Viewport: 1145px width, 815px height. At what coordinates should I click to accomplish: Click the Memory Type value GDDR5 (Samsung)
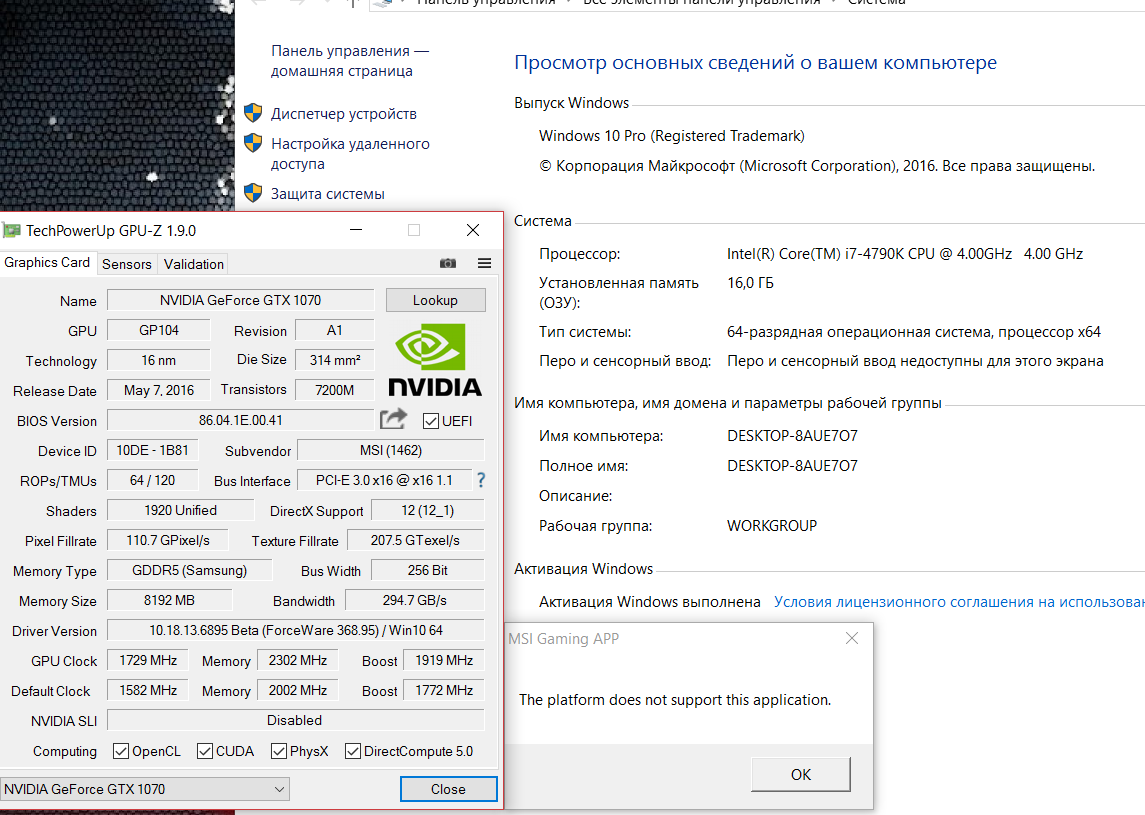(x=189, y=570)
